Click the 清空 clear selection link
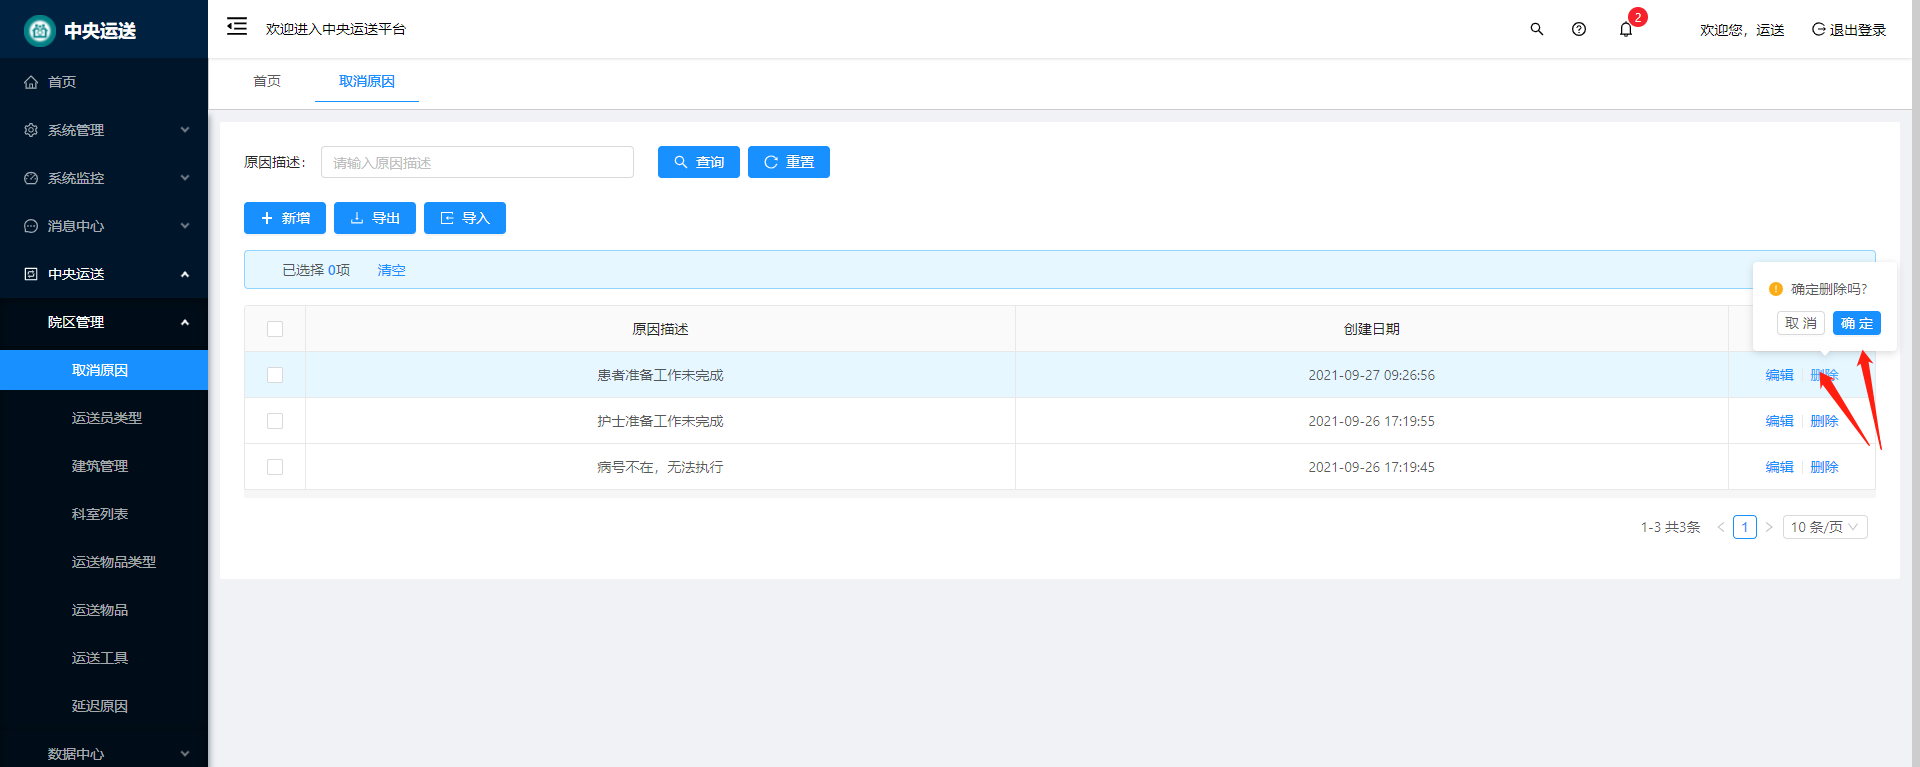The width and height of the screenshot is (1920, 767). [391, 270]
